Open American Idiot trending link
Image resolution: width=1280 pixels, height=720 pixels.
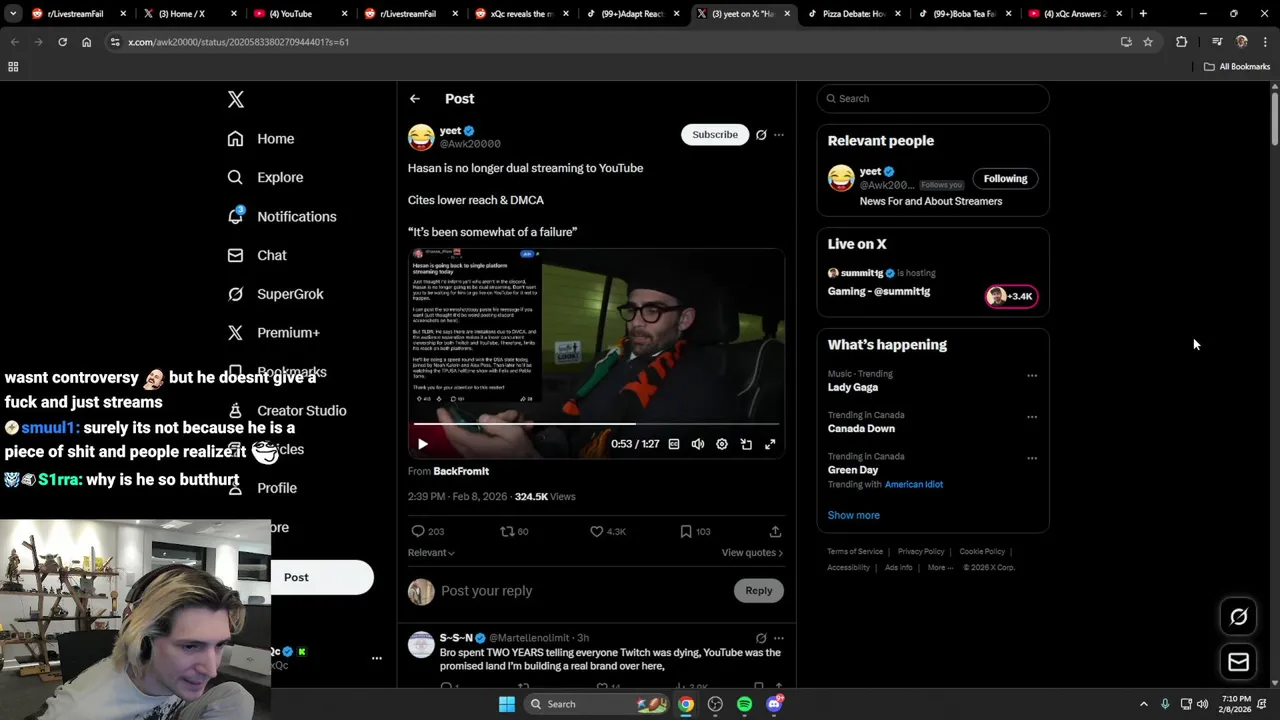click(914, 484)
